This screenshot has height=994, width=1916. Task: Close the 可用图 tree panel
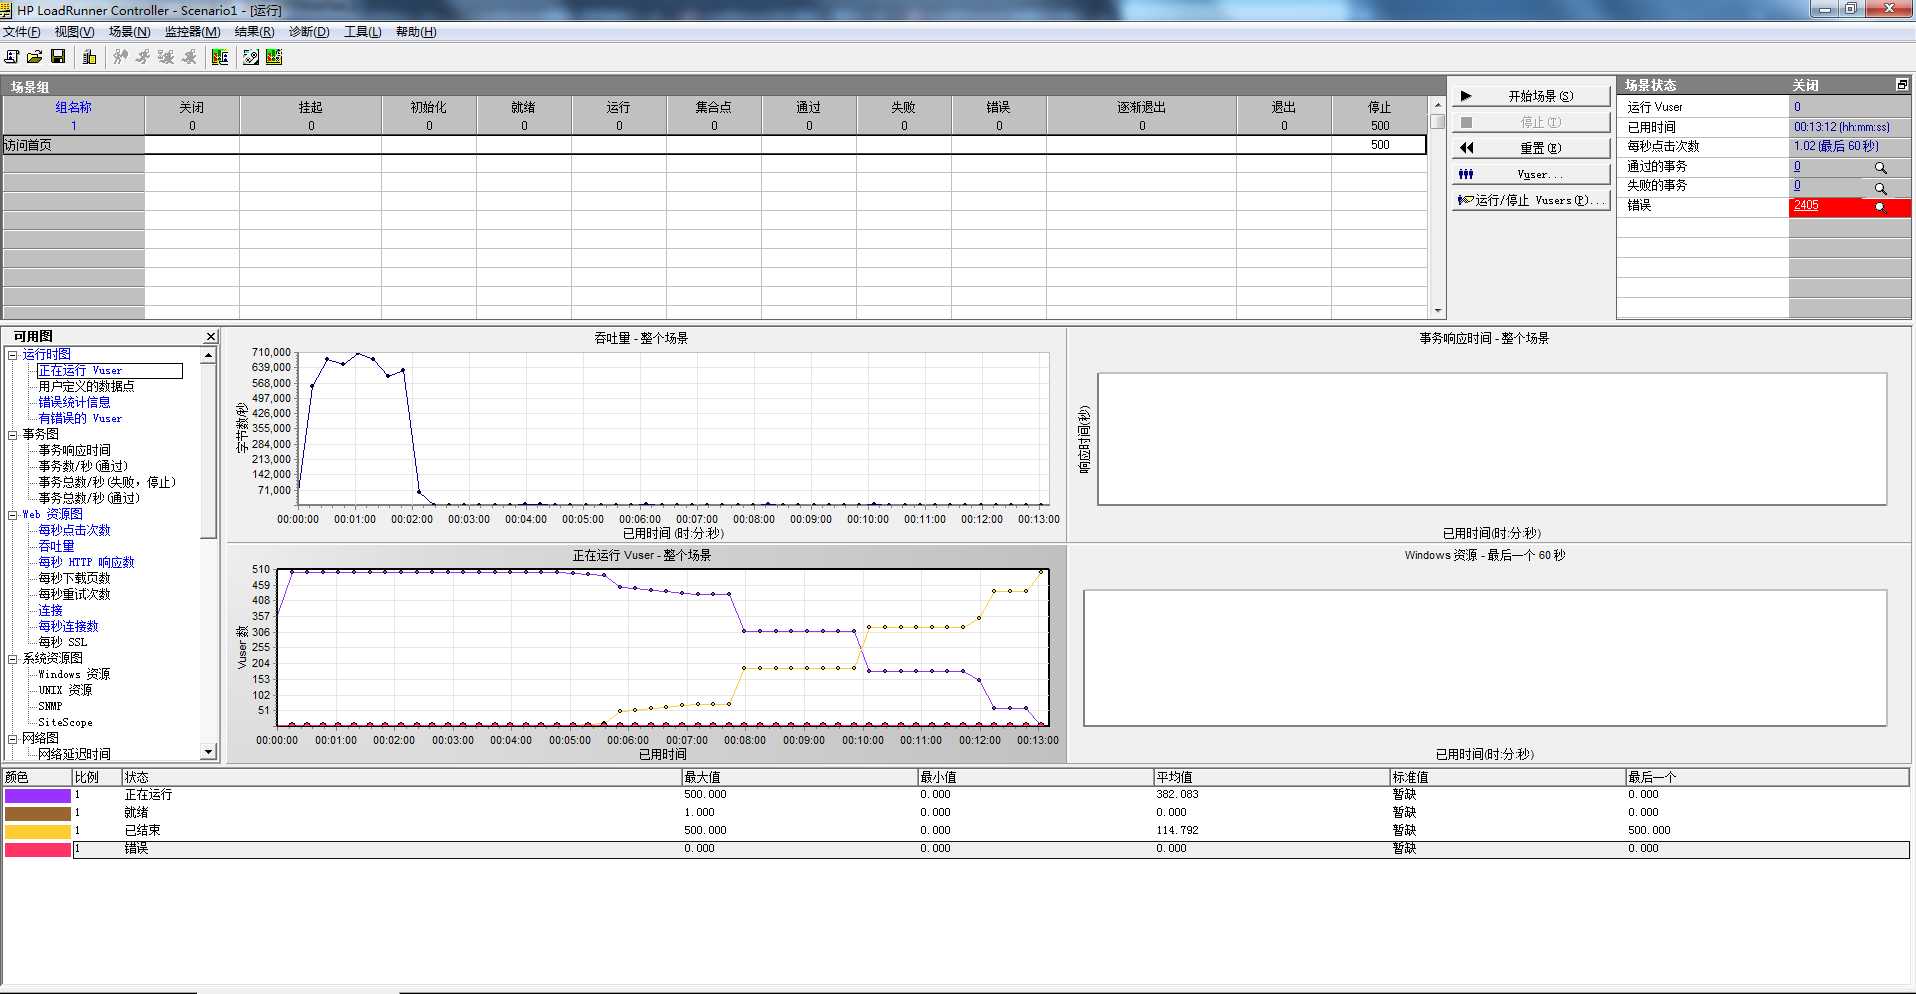click(x=211, y=337)
